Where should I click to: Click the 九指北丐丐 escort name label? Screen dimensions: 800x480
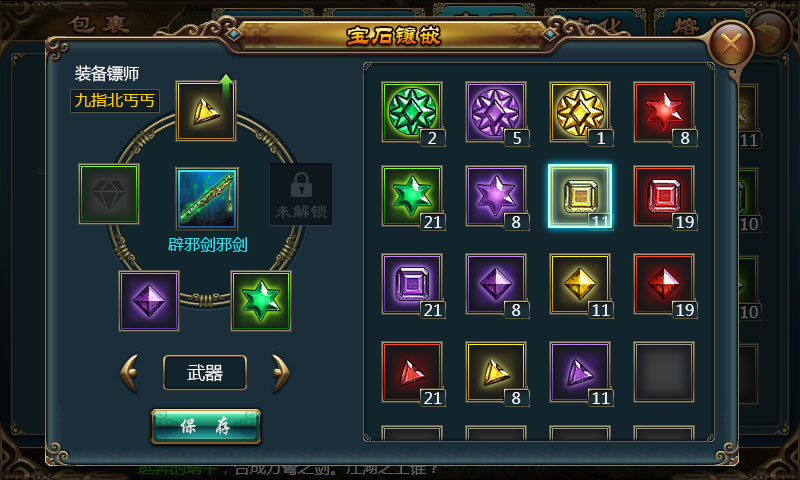[x=115, y=100]
